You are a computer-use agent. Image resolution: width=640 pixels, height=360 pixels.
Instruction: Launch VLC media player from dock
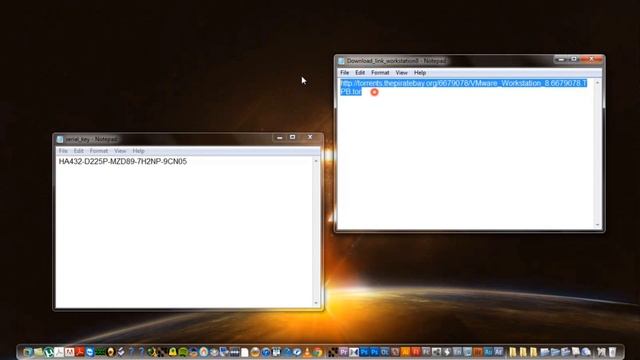click(x=307, y=351)
